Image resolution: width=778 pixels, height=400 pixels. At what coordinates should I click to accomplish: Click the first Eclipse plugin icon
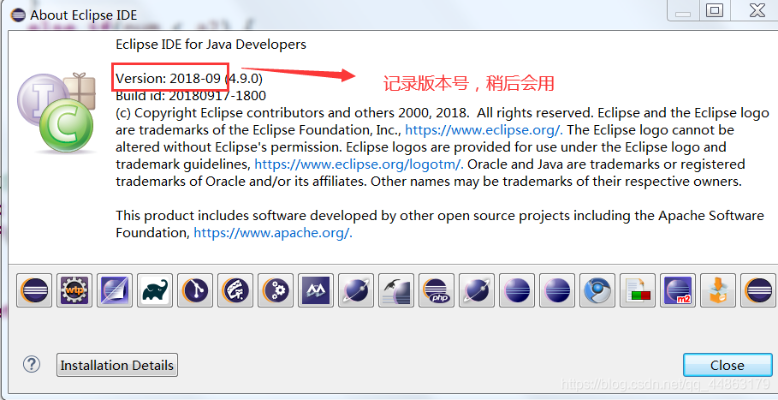(x=34, y=290)
